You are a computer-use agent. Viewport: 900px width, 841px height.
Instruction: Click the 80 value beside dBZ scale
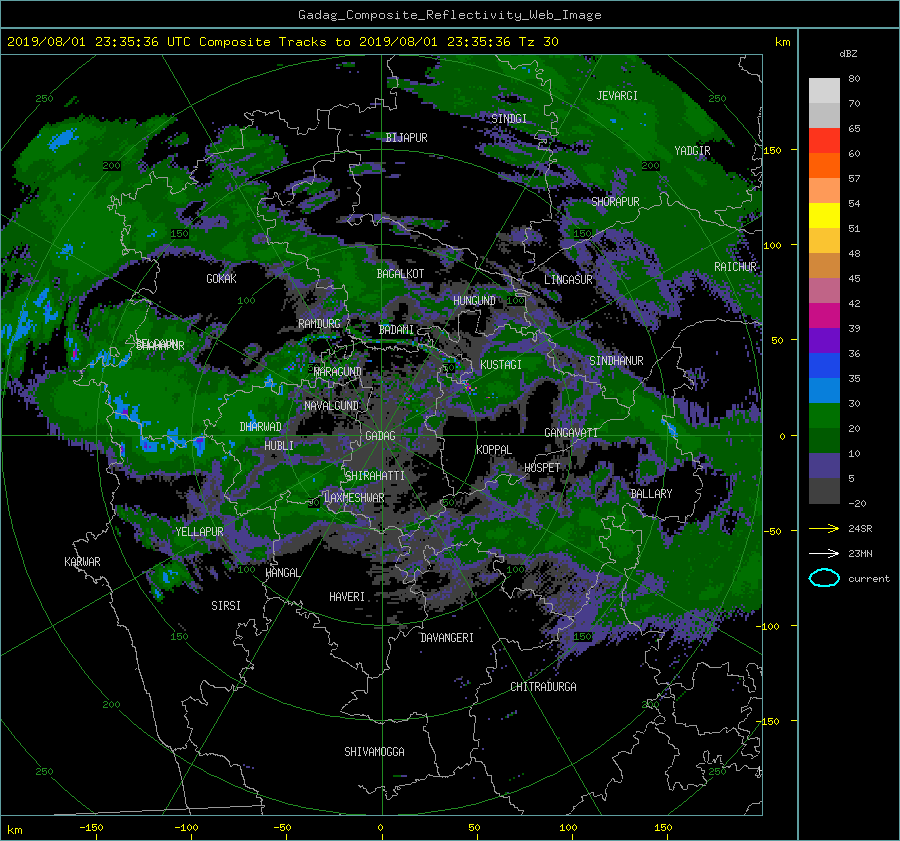pyautogui.click(x=854, y=79)
